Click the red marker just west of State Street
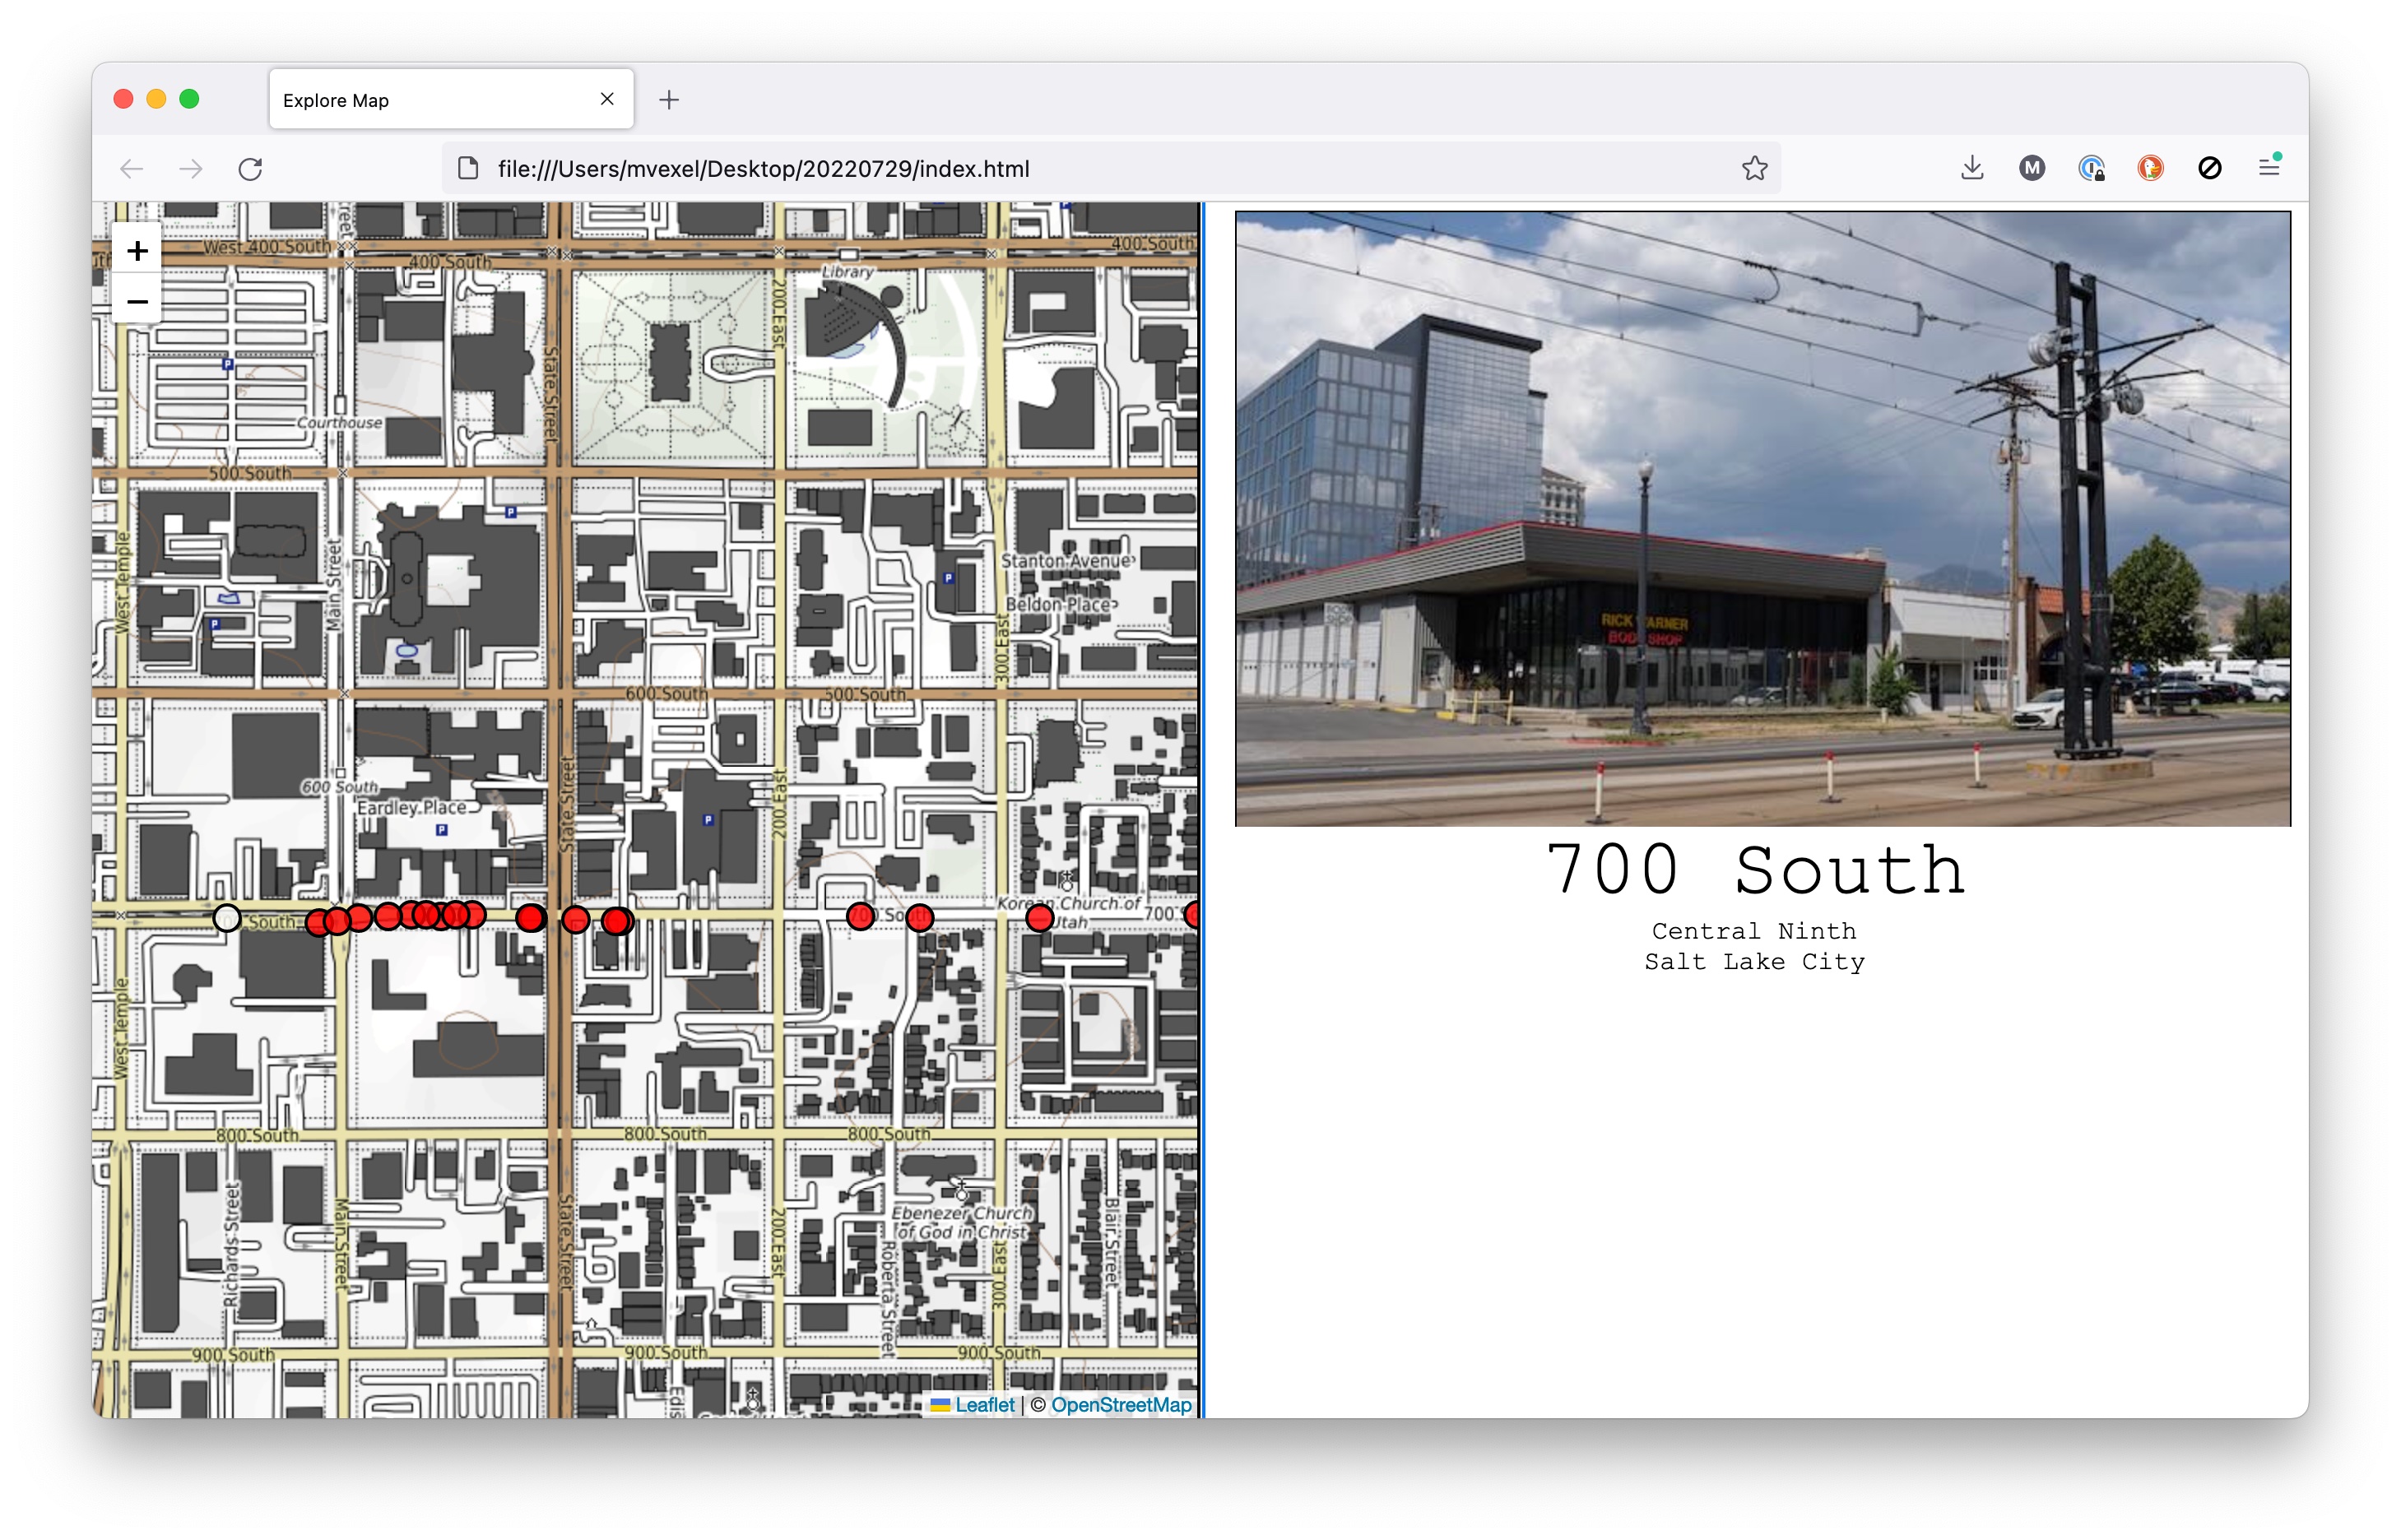 tap(530, 917)
